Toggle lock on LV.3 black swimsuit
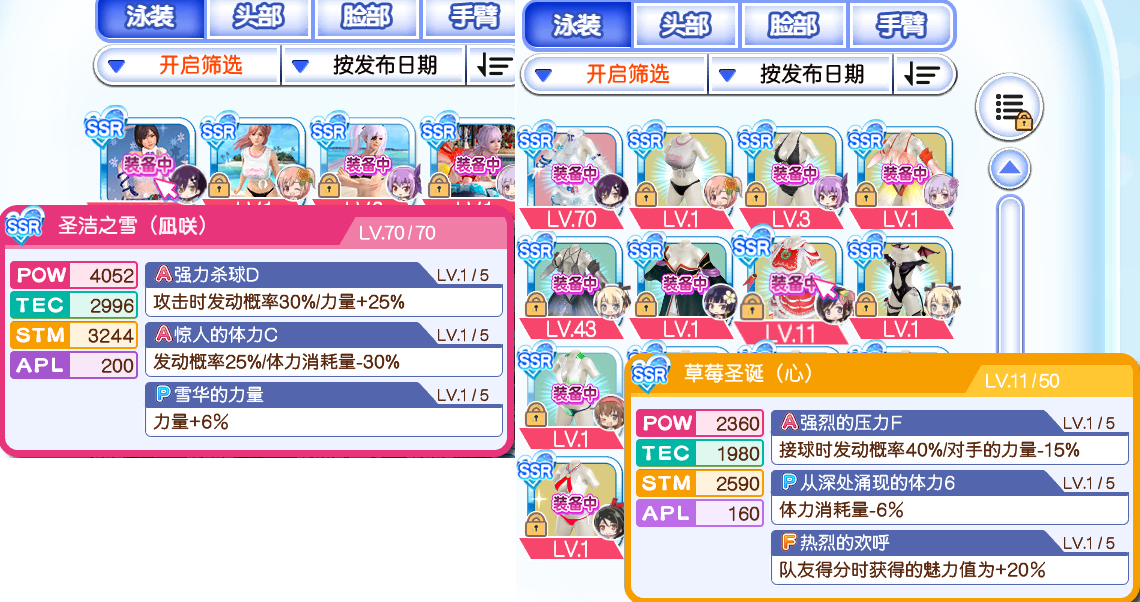The width and height of the screenshot is (1140, 602). coord(755,192)
